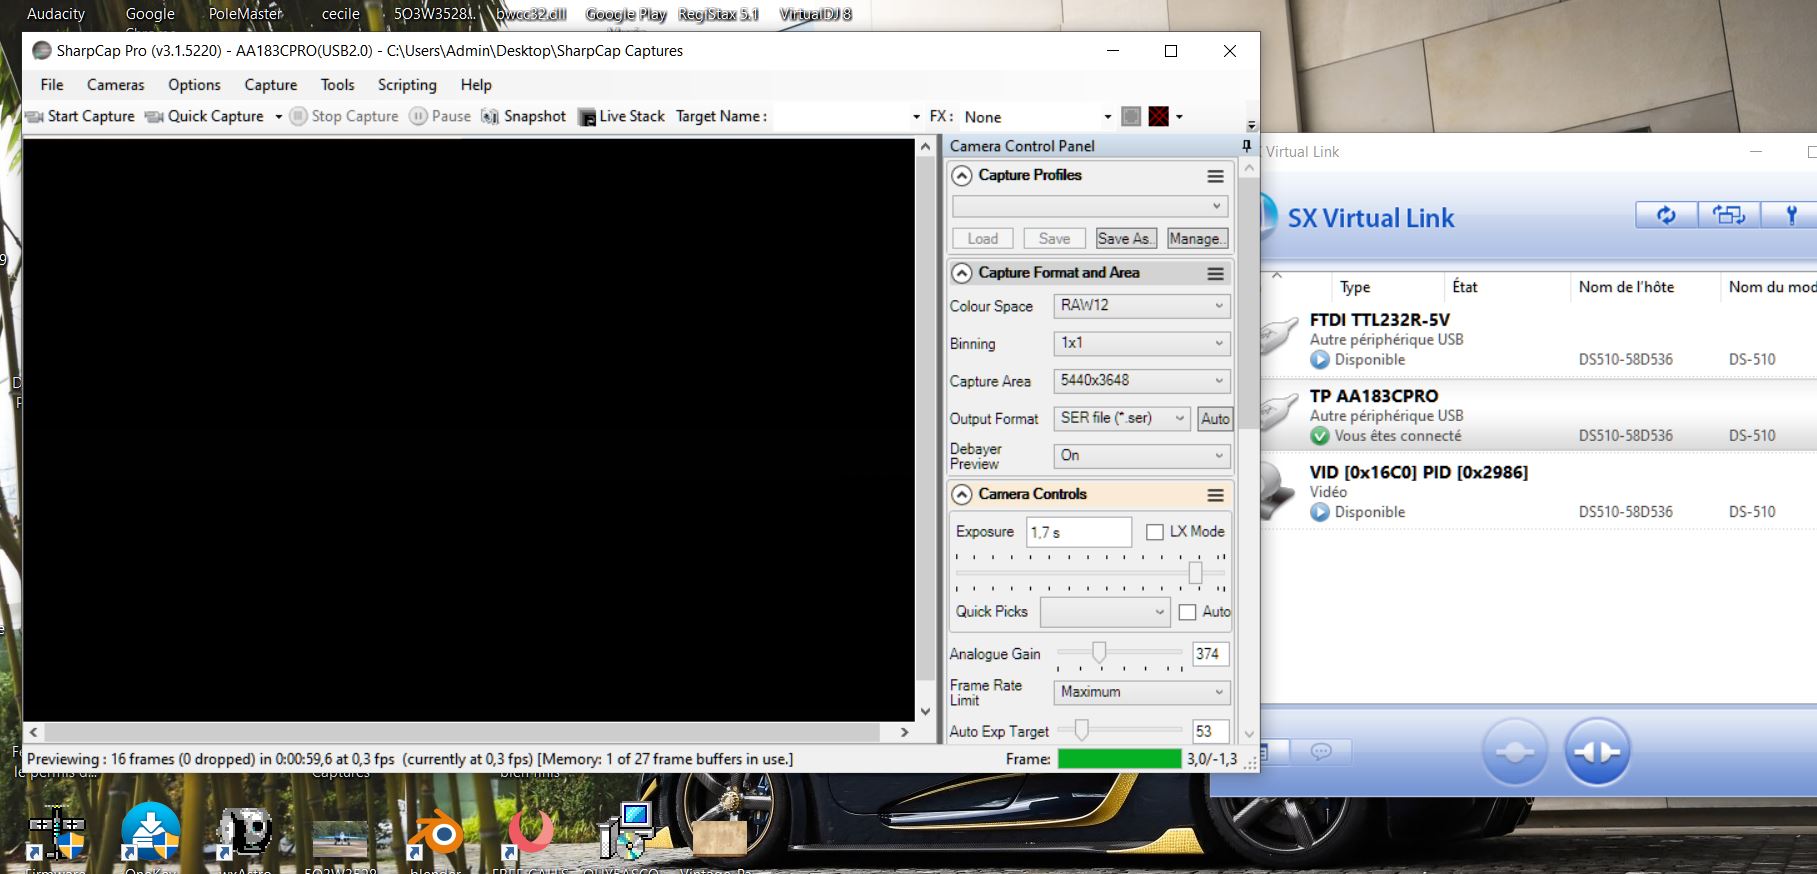Click the toolbar overflow arrow

1251,125
